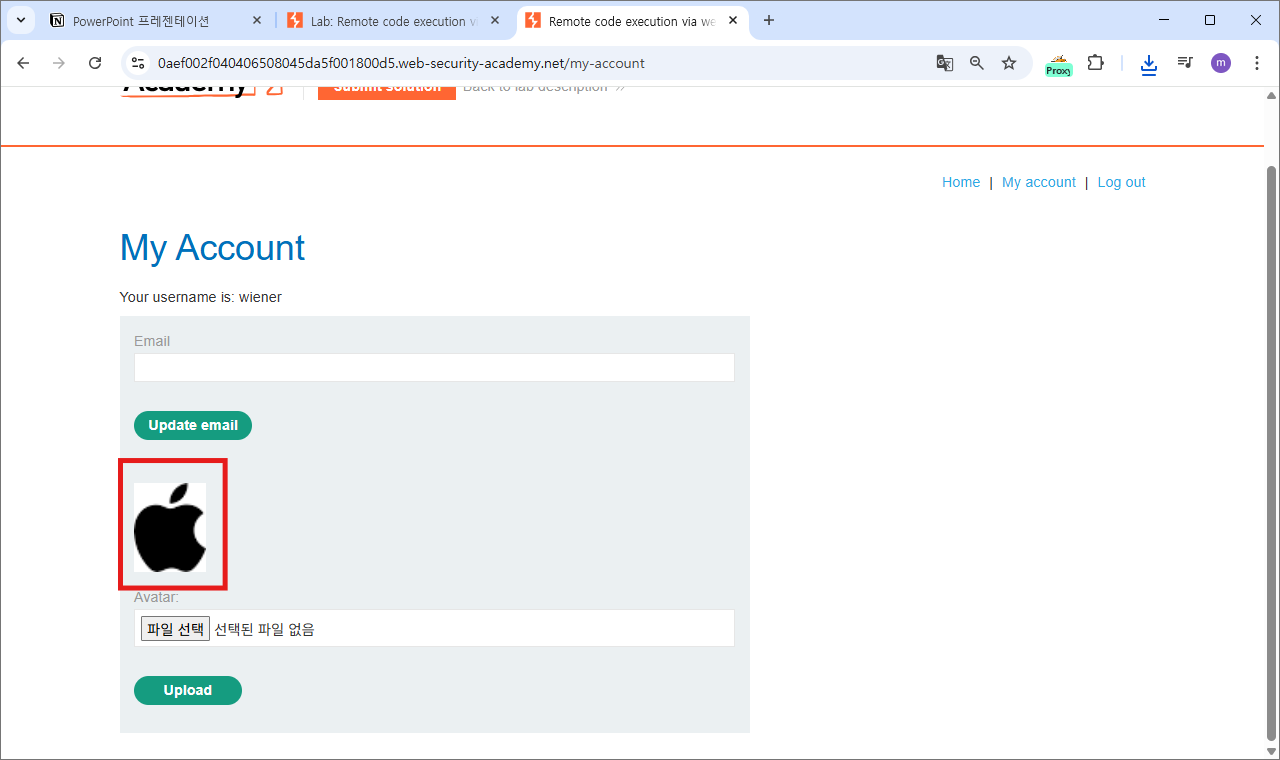The image size is (1280, 760).
Task: Open the tab search dropdown arrow
Action: pyautogui.click(x=20, y=20)
